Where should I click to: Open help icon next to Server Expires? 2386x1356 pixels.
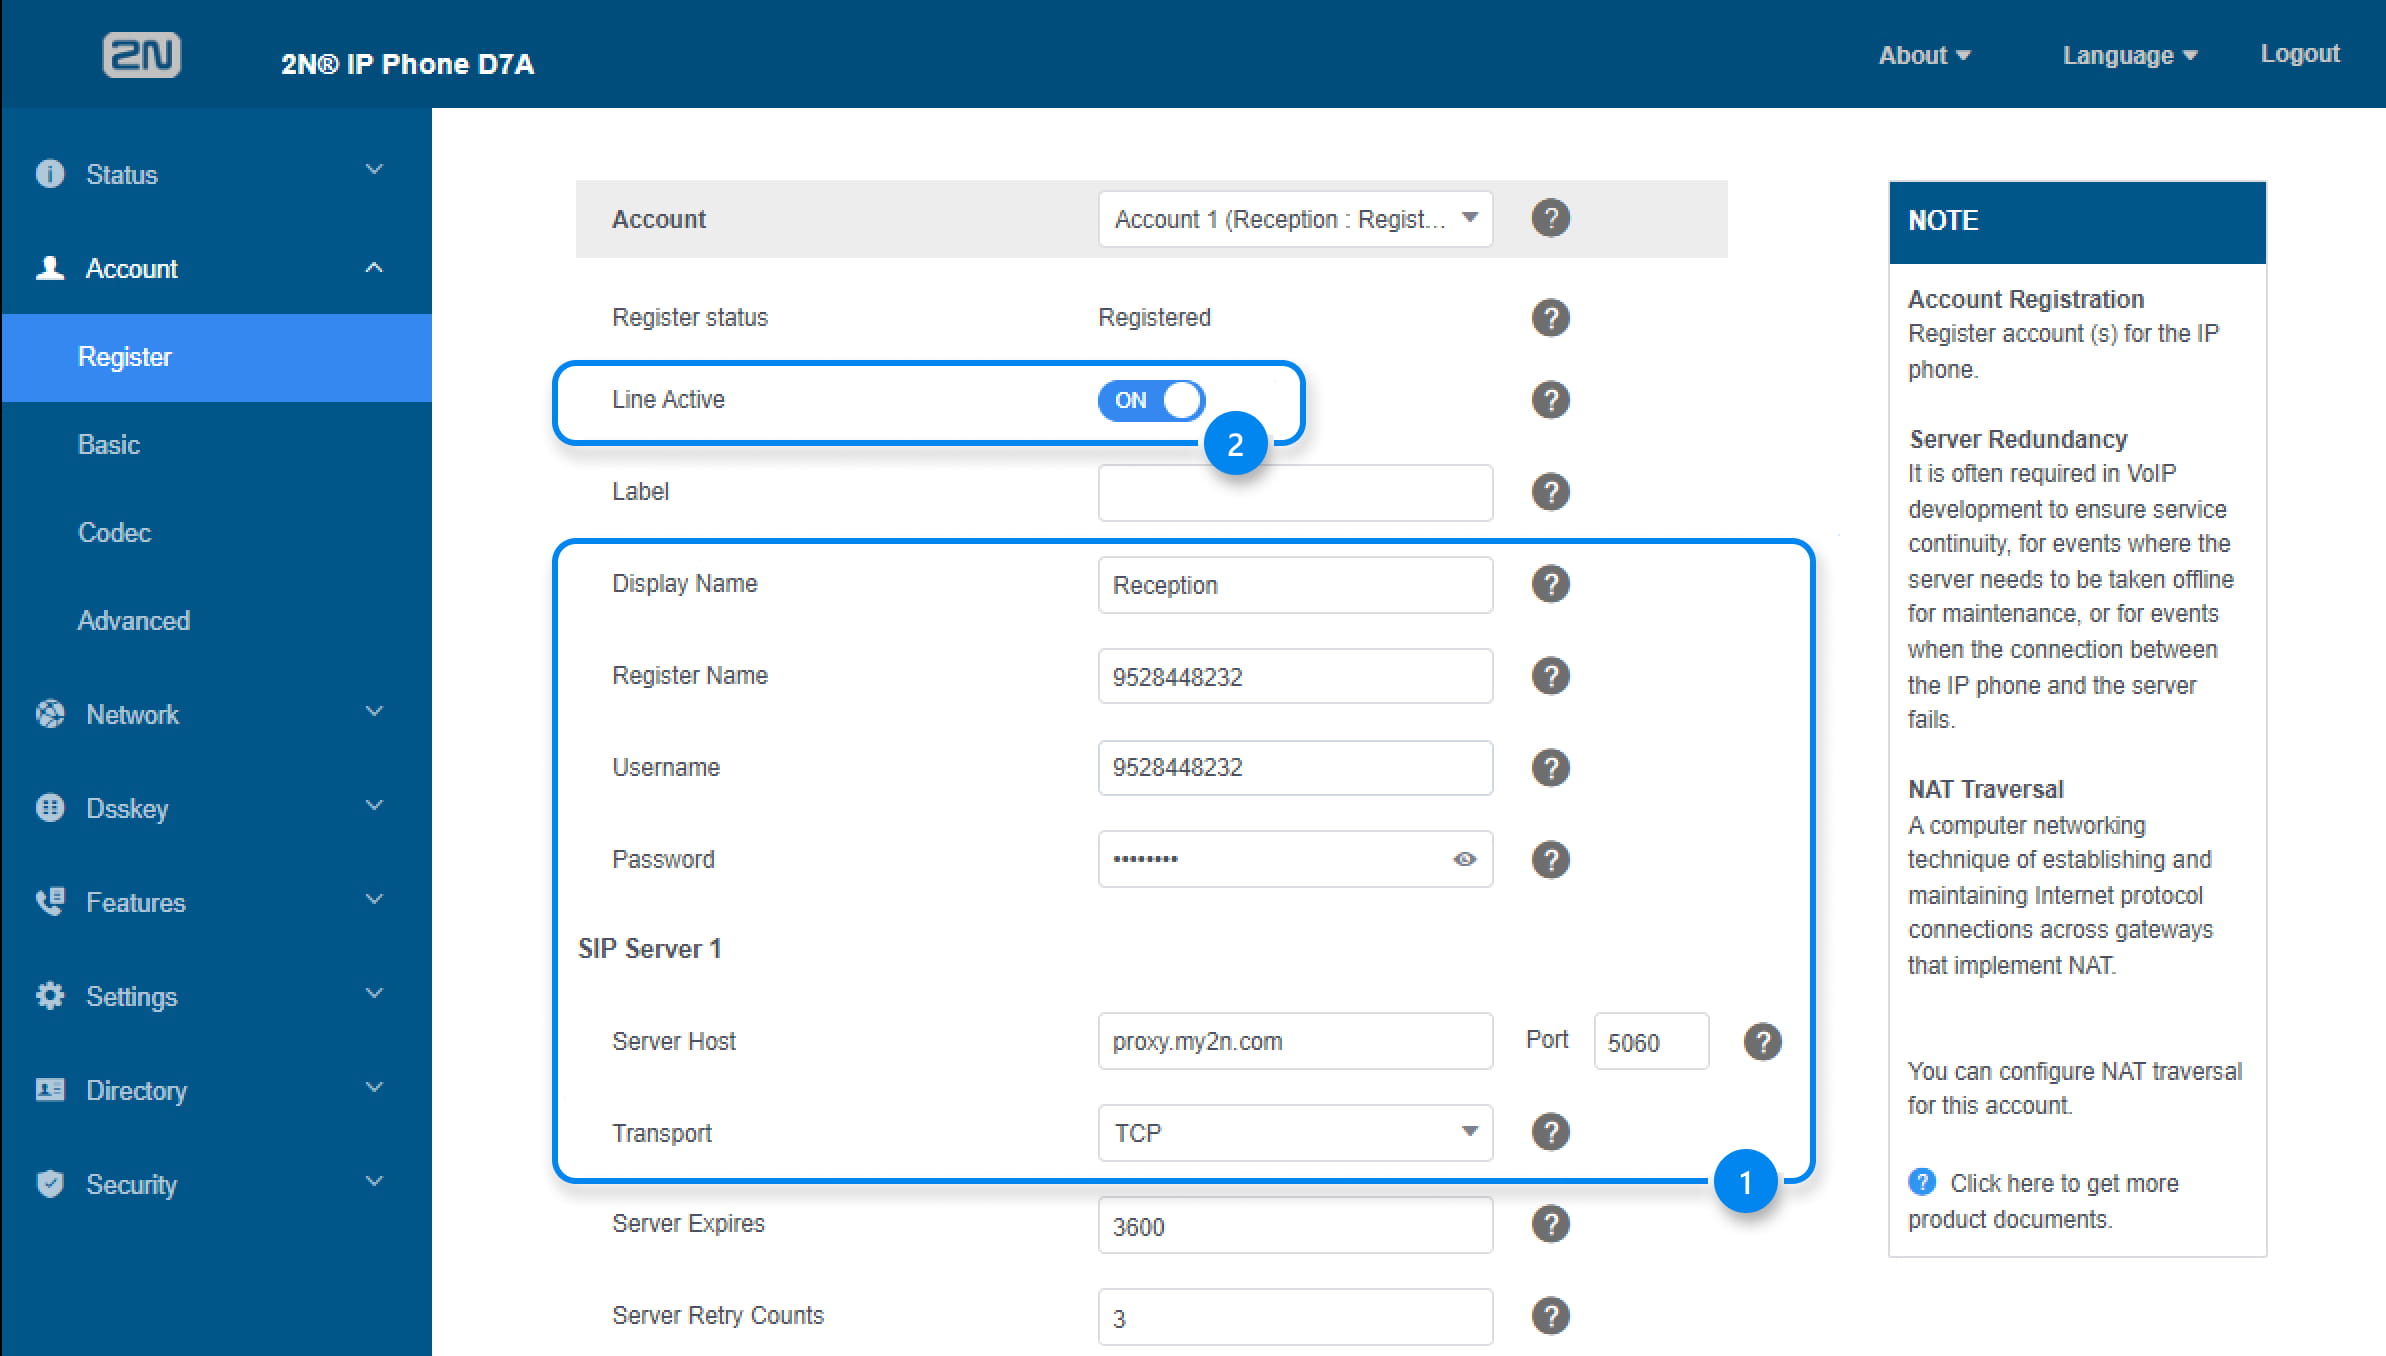(1550, 1224)
